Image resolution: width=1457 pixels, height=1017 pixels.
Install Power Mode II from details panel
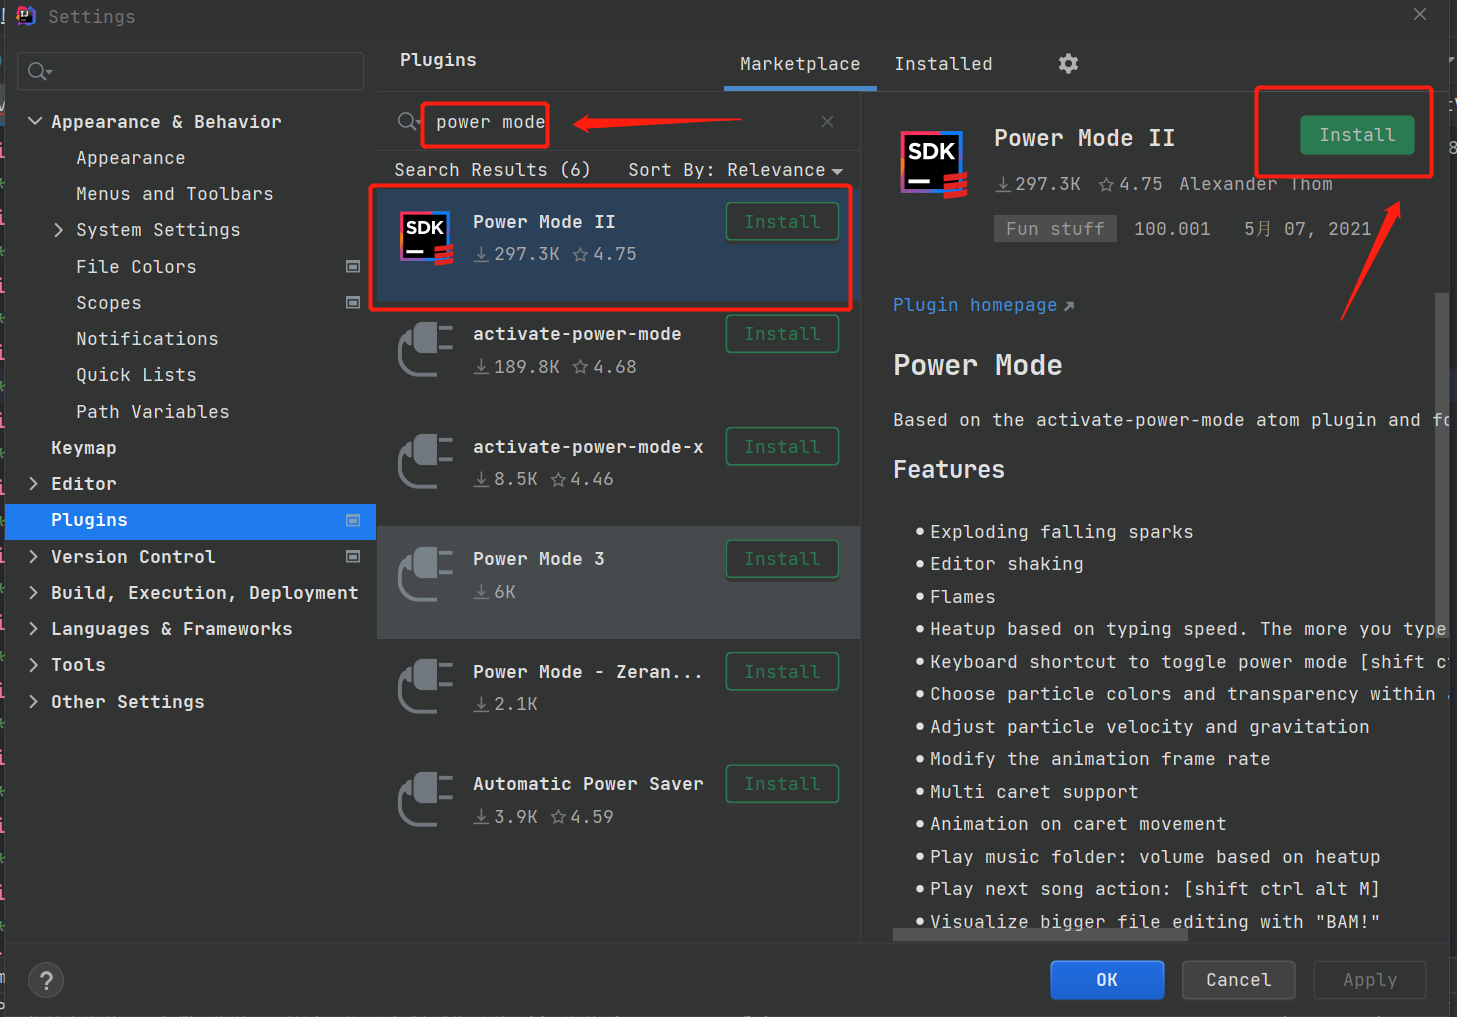[1357, 135]
